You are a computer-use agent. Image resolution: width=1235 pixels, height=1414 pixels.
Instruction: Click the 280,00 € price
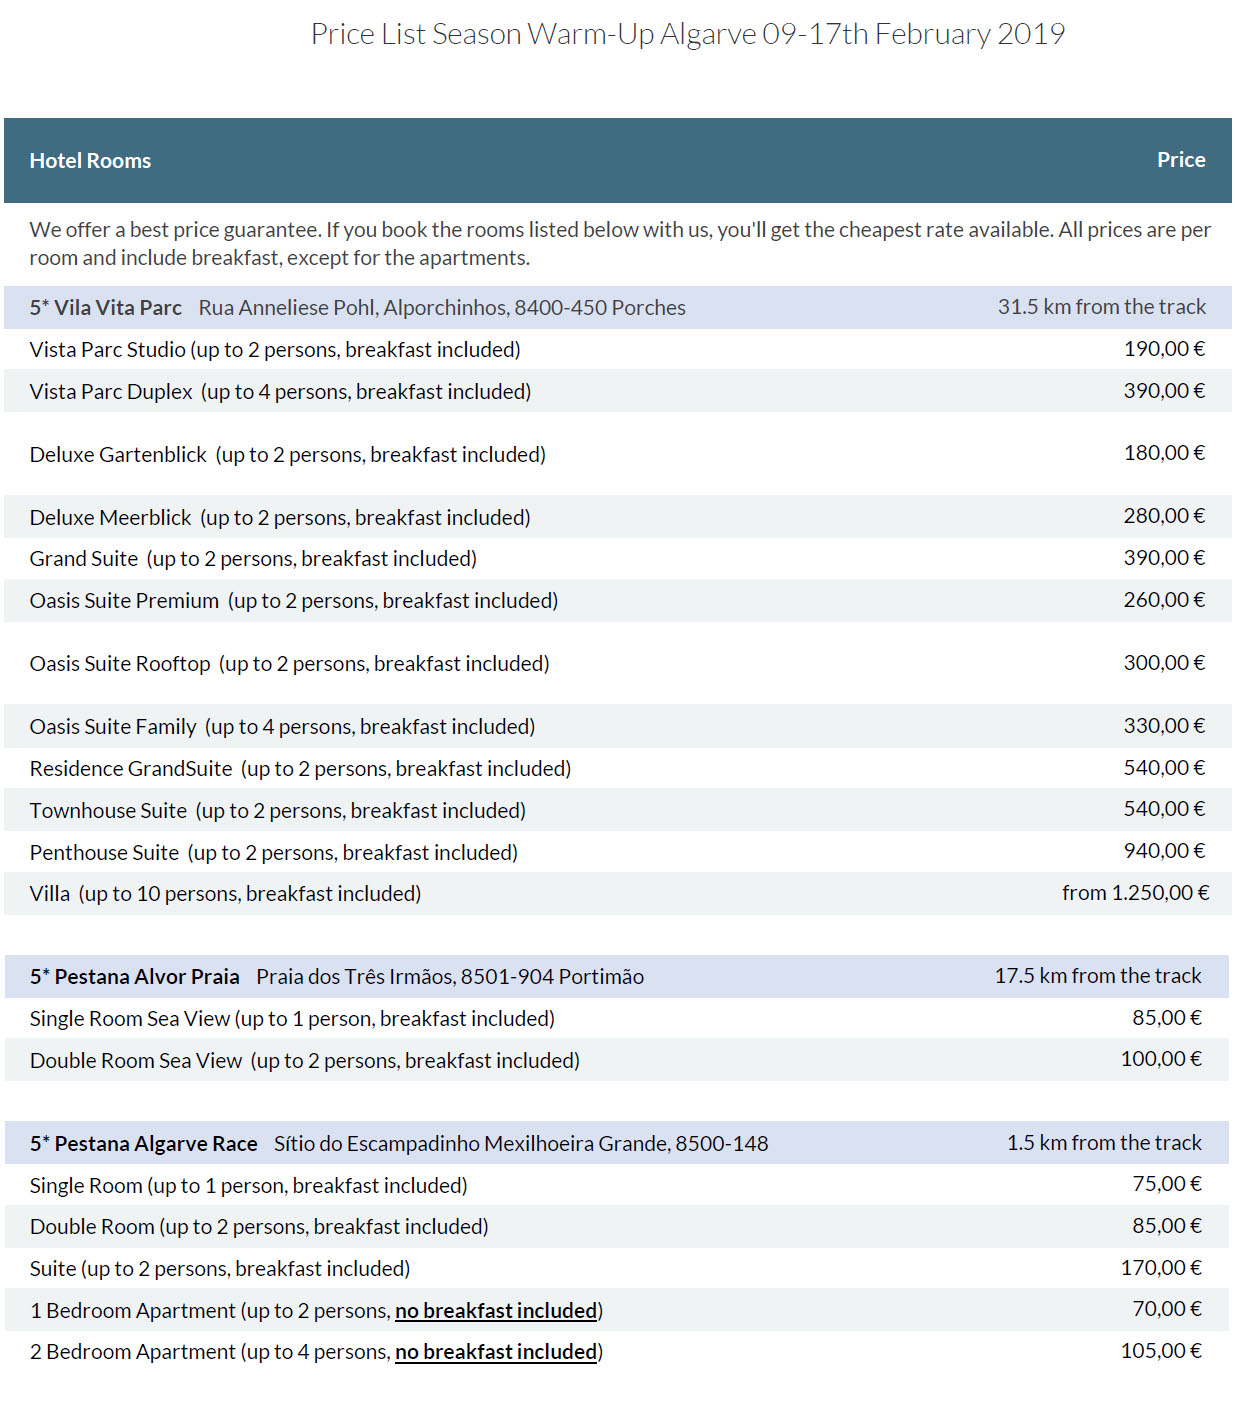1165,516
